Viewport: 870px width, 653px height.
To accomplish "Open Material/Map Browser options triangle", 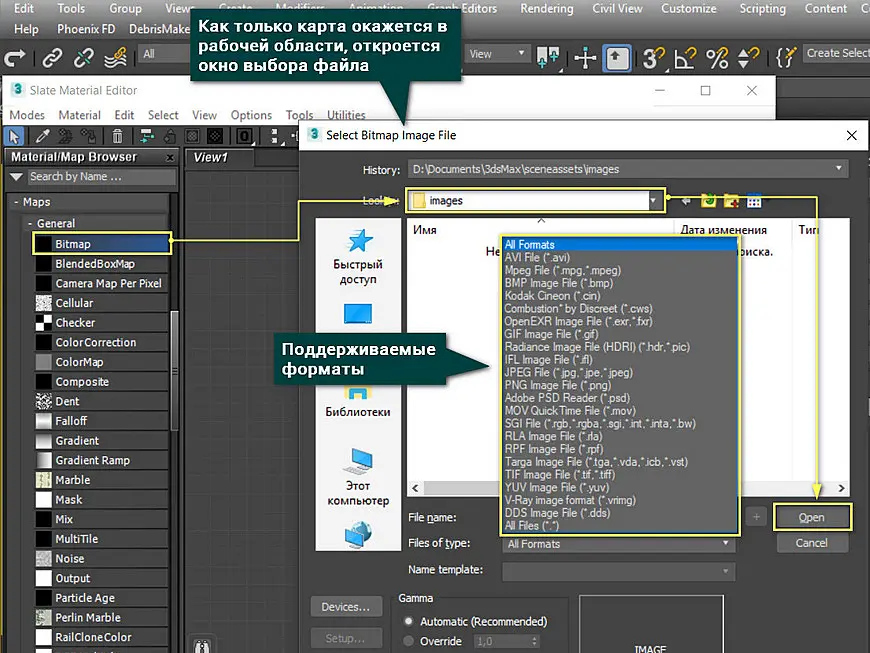I will (x=17, y=176).
